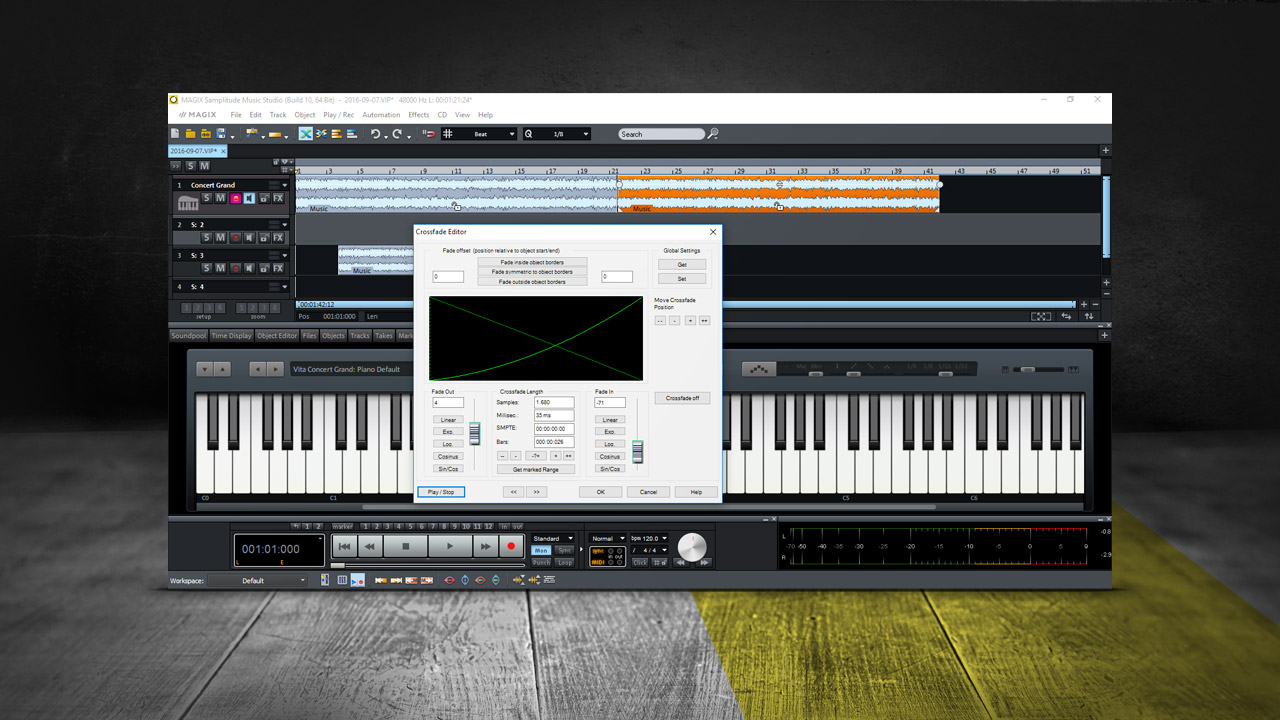Click the search magnifier icon
1280x720 pixels.
click(x=713, y=134)
